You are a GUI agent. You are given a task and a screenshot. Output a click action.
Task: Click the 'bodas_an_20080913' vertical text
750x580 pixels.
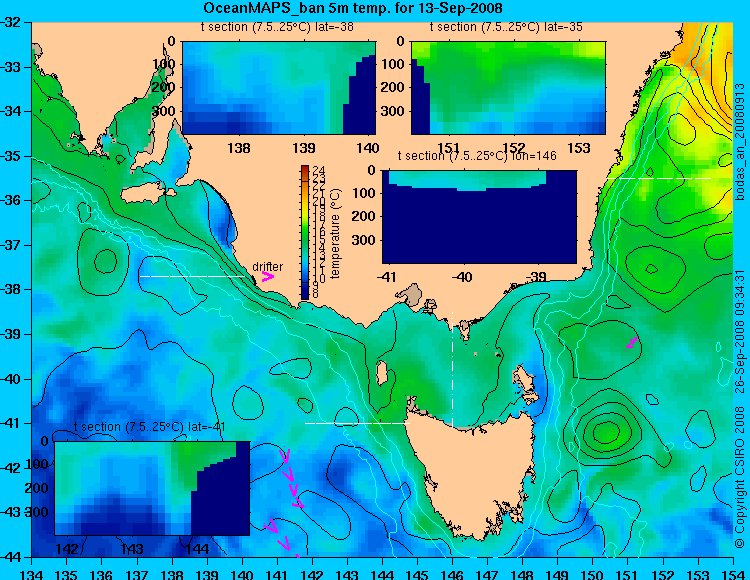(x=739, y=142)
